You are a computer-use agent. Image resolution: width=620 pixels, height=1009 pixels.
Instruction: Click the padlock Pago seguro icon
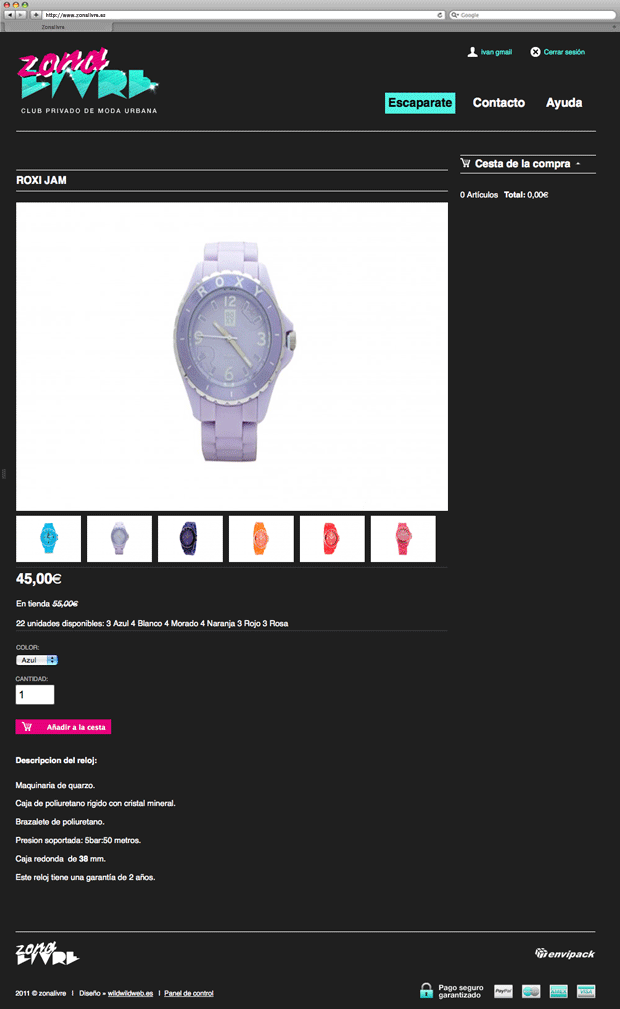[426, 990]
